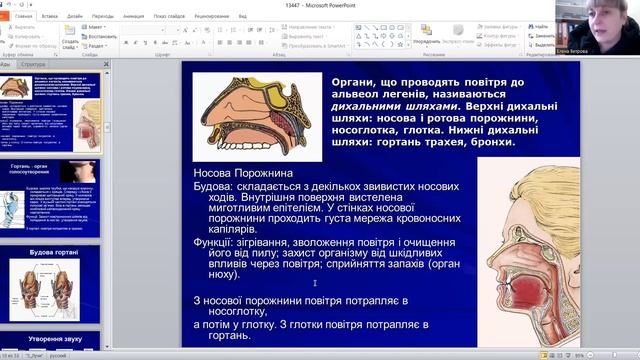The height and width of the screenshot is (360, 640).
Task: Click Increase List Level indent icon
Action: 260,30
